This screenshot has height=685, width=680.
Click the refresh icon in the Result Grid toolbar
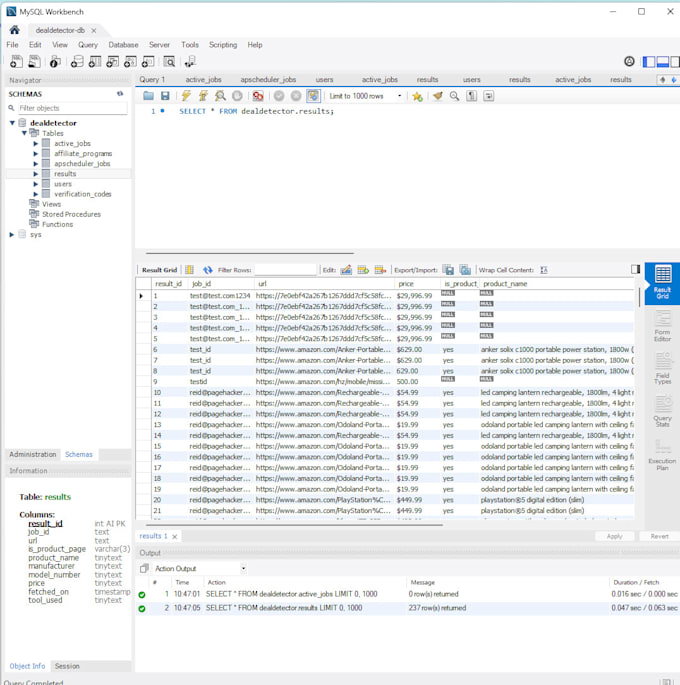[208, 270]
